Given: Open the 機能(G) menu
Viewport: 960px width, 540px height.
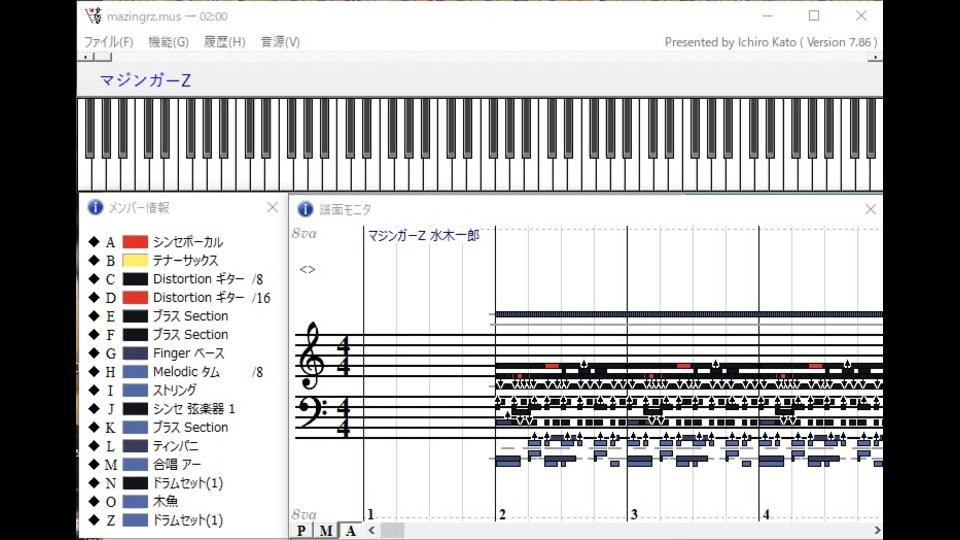Looking at the screenshot, I should (x=168, y=42).
